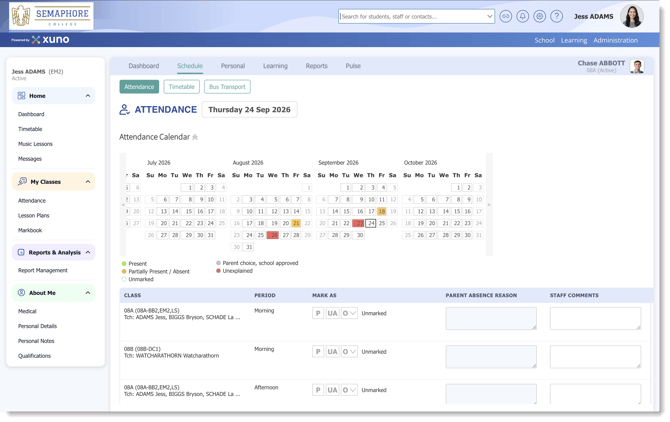Click Parent Absence Reason box for 08A Morning
Image resolution: width=670 pixels, height=422 pixels.
click(491, 319)
